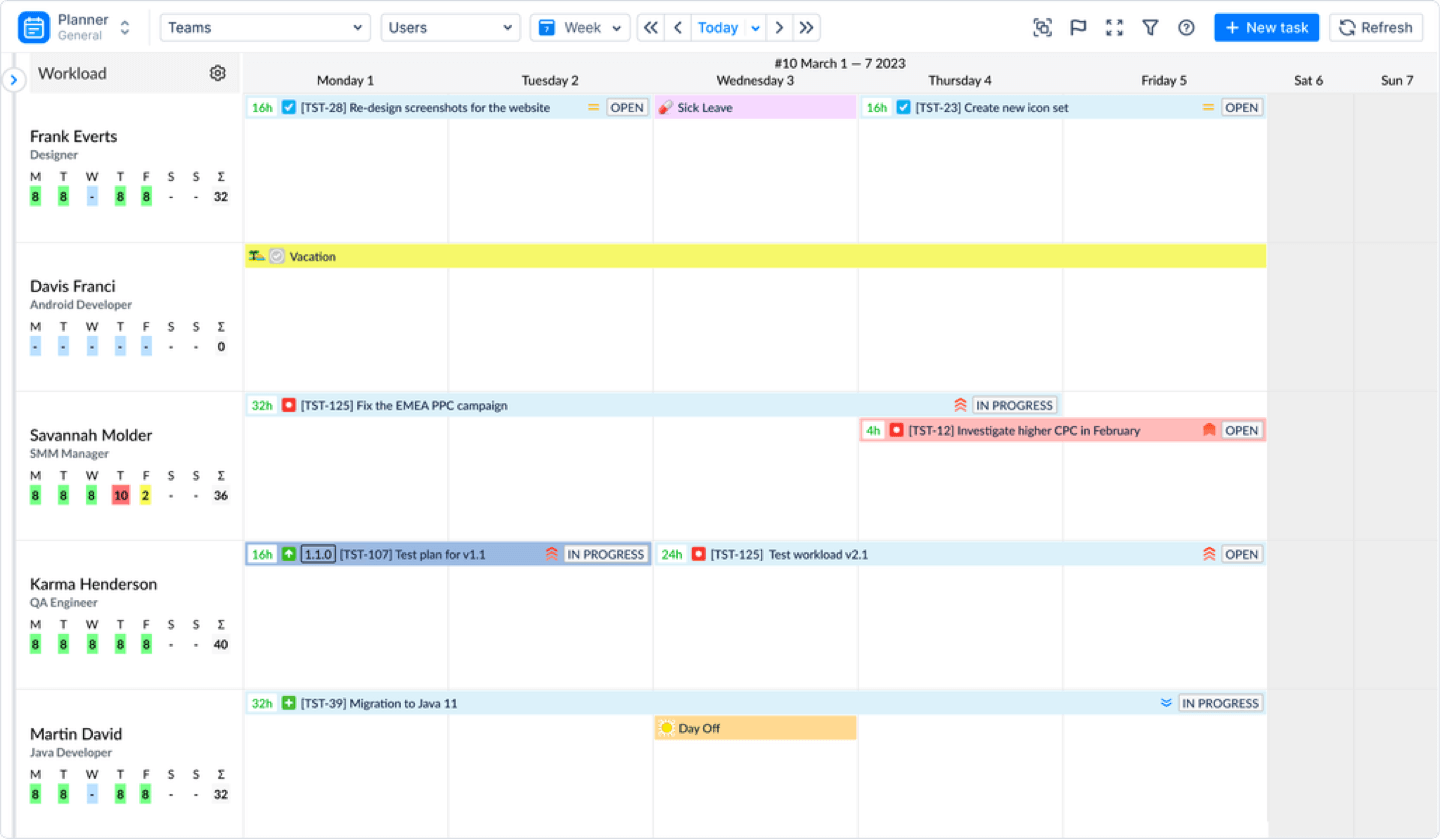Toggle checkbox on TST-23 icon set task

(x=903, y=107)
